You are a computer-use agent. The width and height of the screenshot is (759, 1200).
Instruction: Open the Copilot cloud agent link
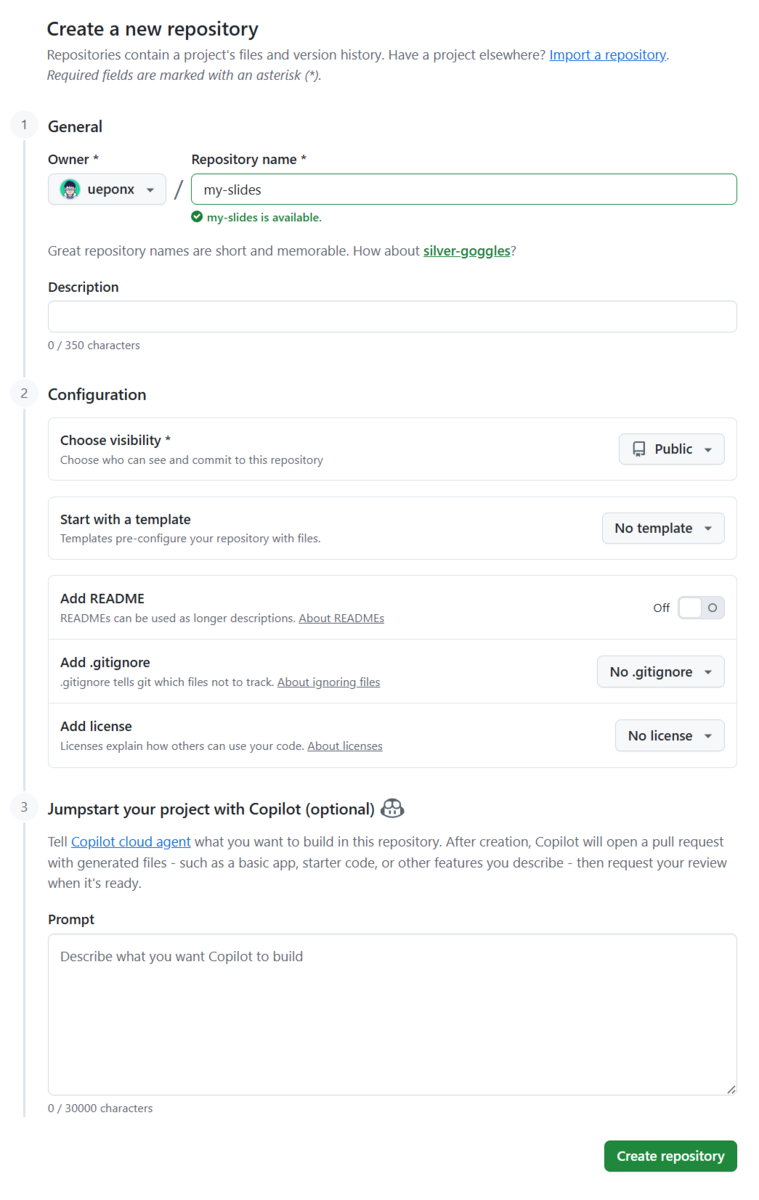point(131,842)
